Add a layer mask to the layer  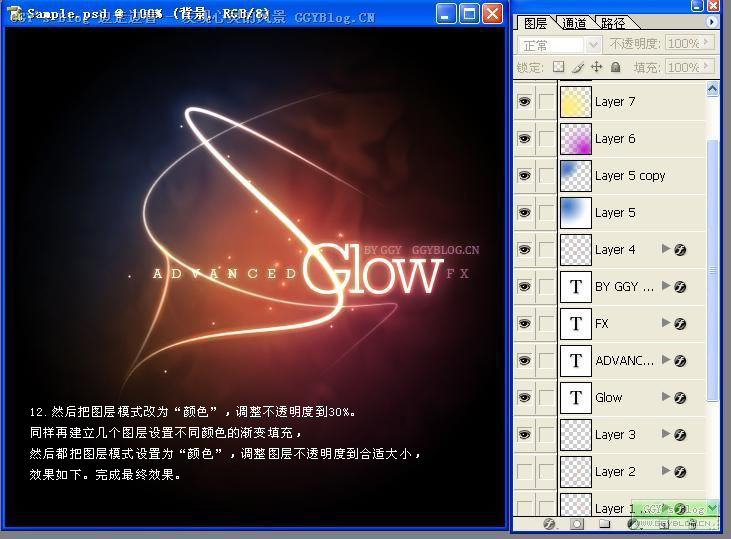(577, 524)
